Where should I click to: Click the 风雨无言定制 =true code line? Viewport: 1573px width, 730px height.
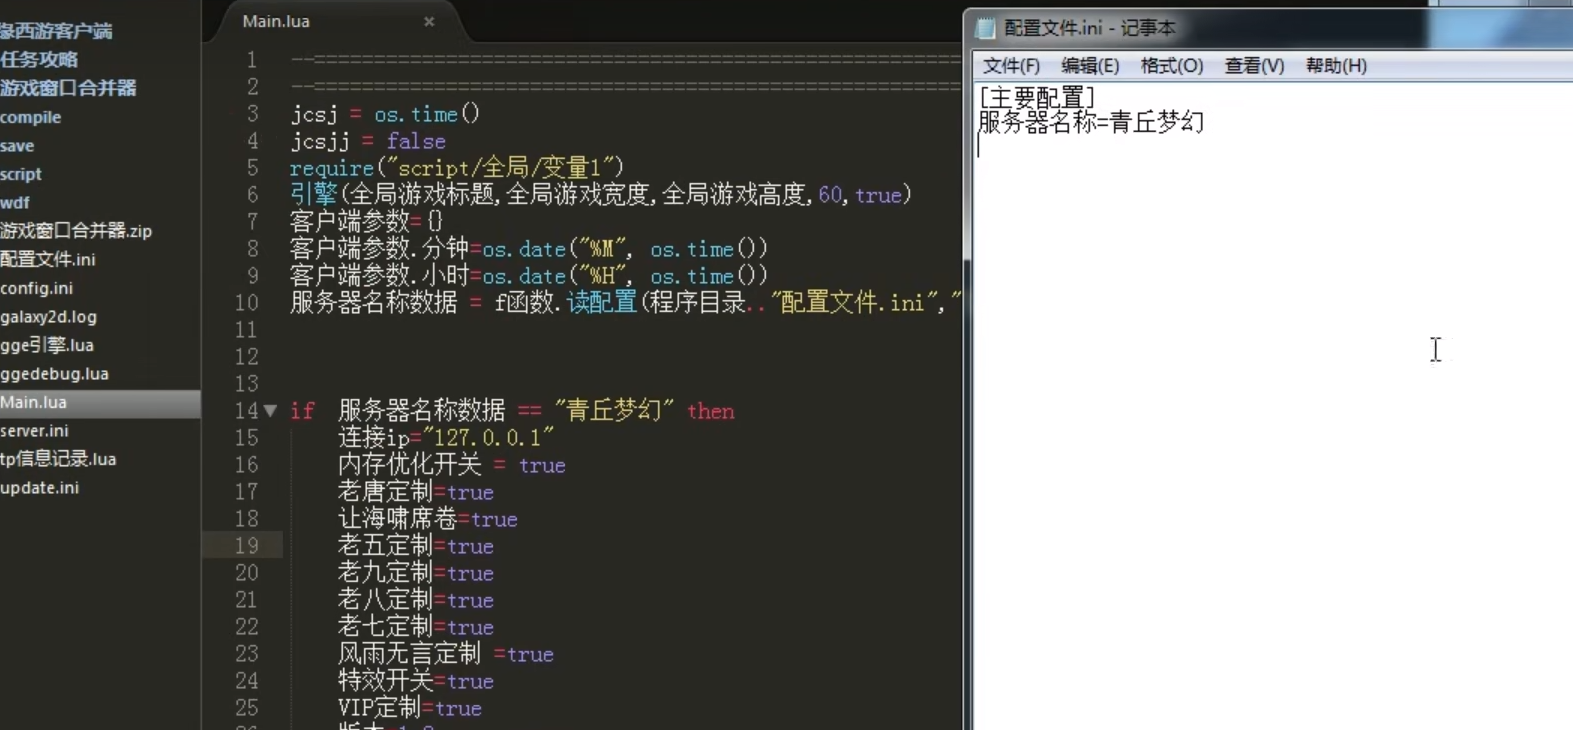(x=446, y=654)
